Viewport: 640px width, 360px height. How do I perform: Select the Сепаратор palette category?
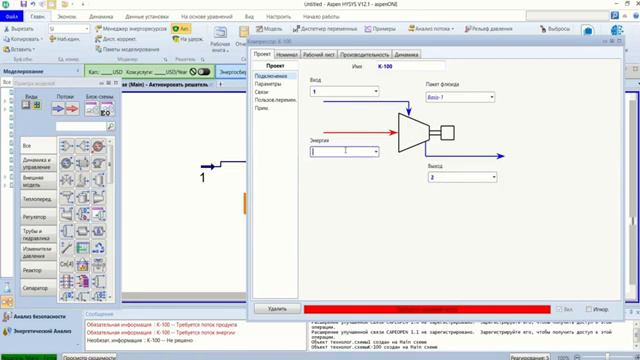click(x=38, y=288)
